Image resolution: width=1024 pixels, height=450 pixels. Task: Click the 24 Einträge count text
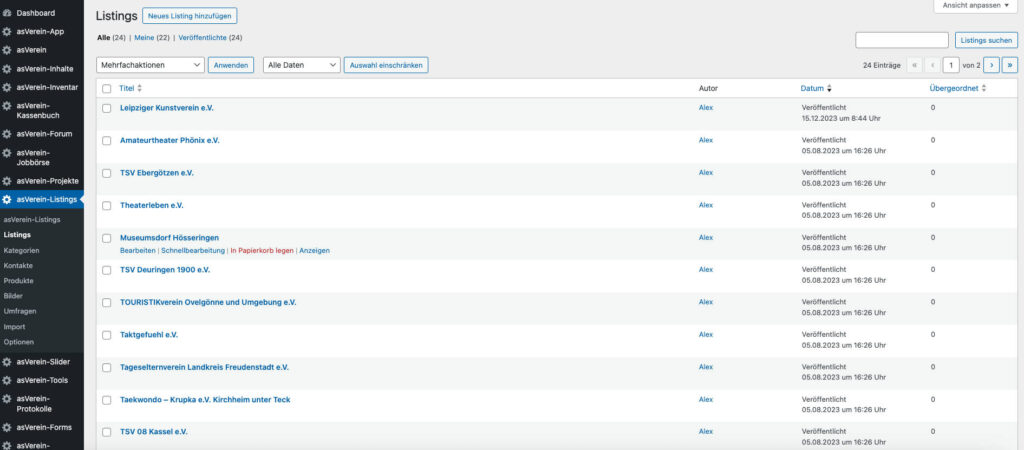click(882, 65)
